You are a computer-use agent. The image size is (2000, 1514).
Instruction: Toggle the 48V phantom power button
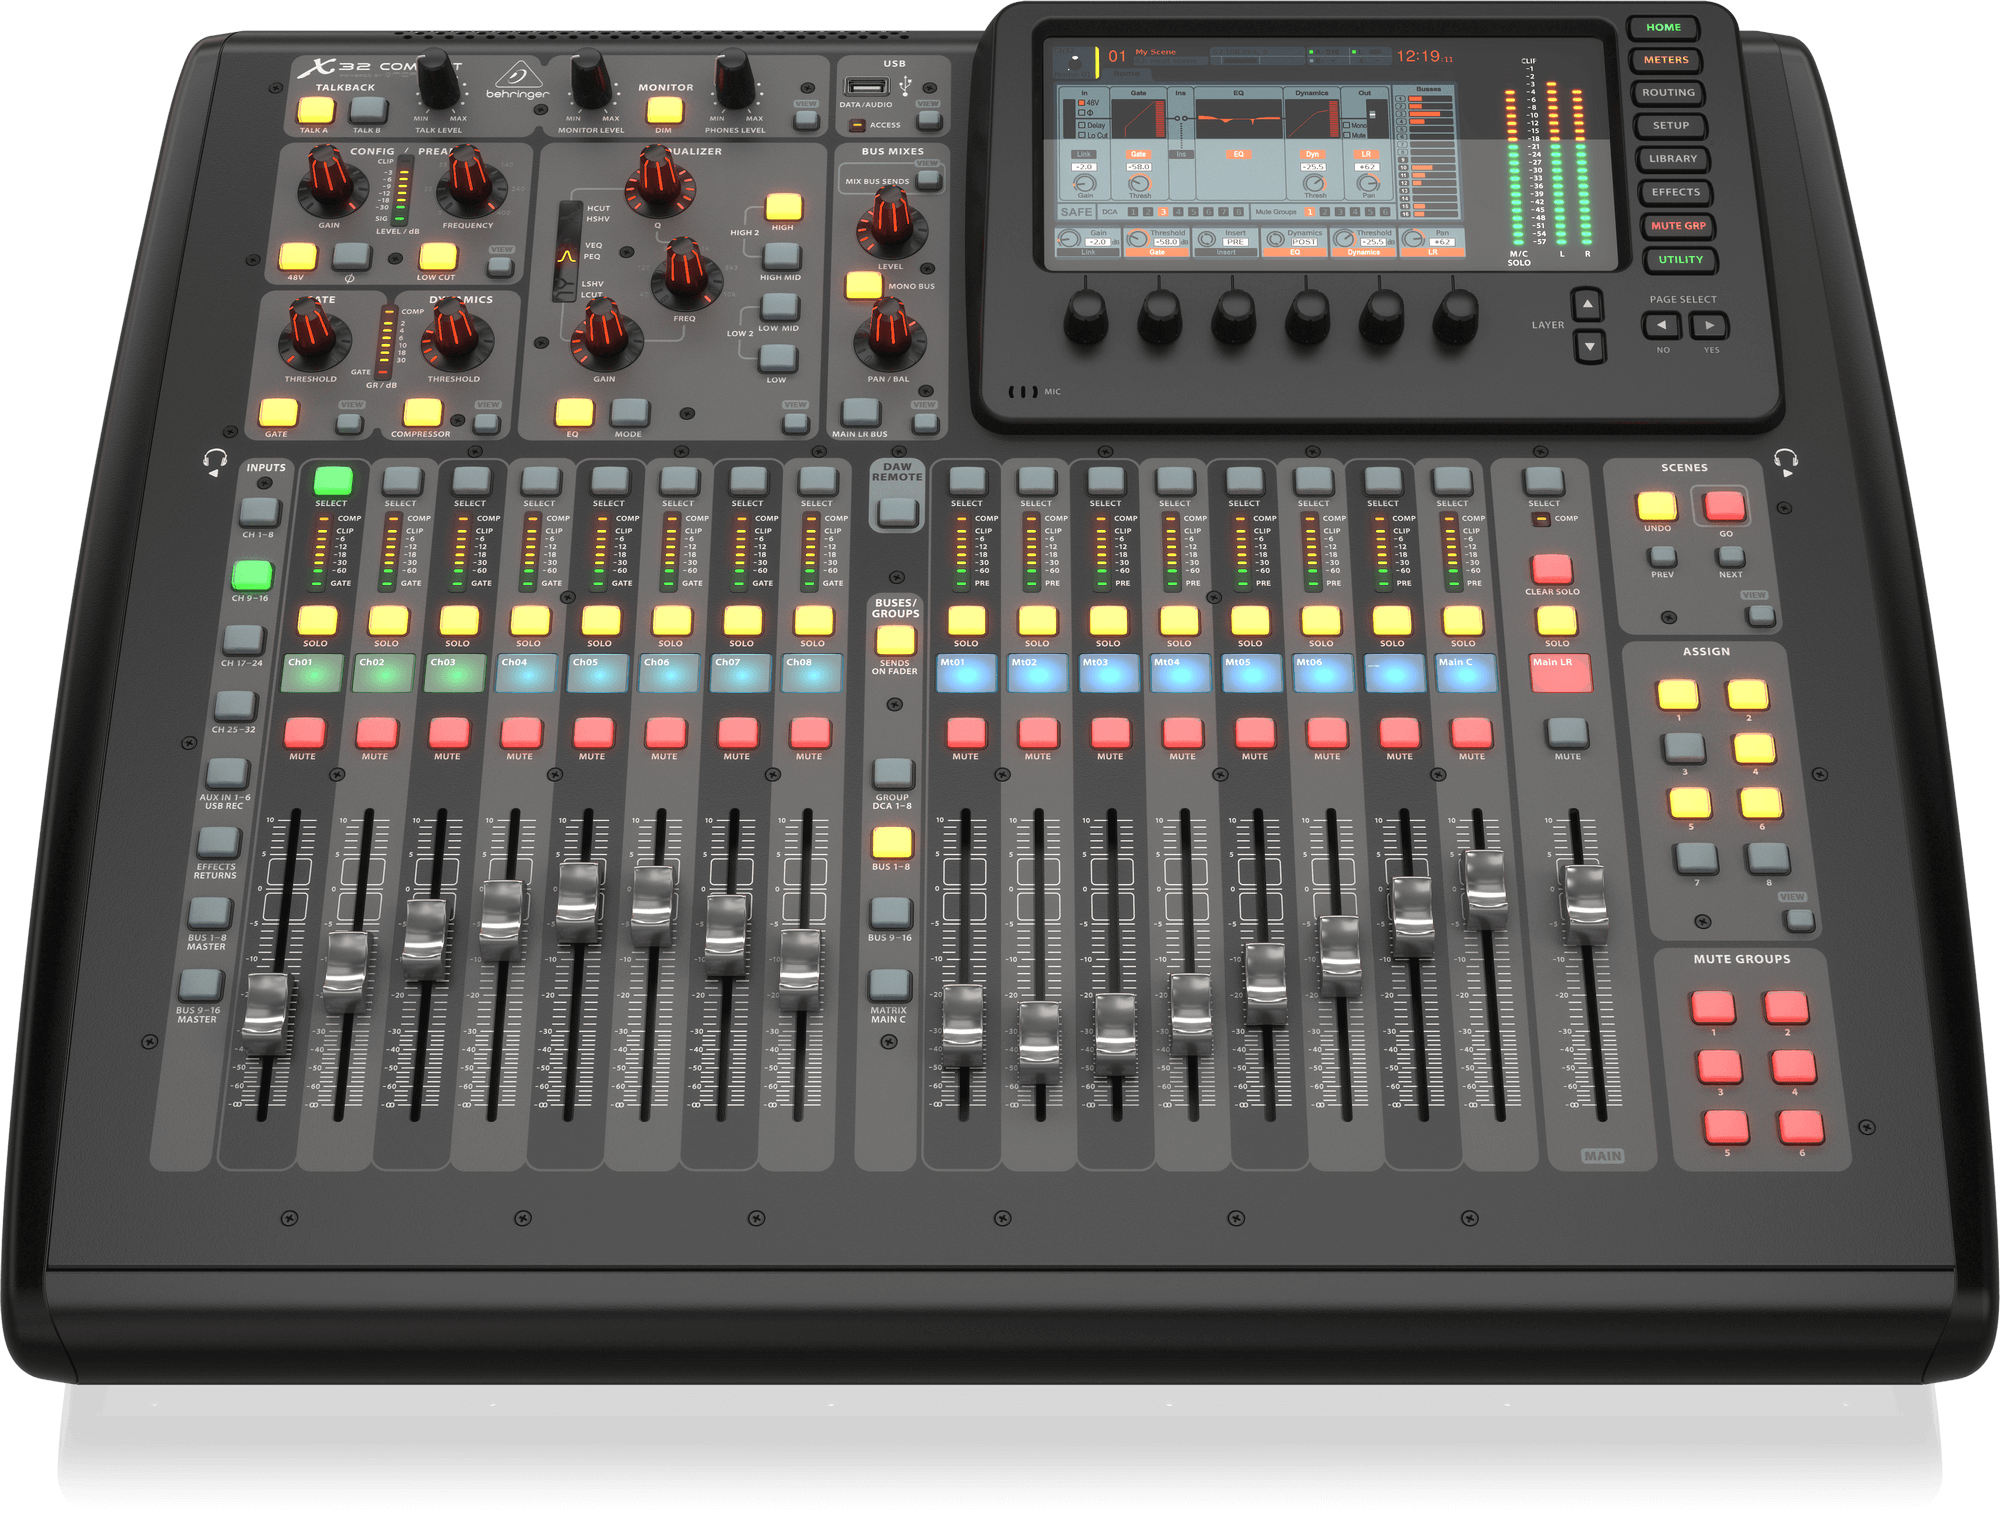298,256
